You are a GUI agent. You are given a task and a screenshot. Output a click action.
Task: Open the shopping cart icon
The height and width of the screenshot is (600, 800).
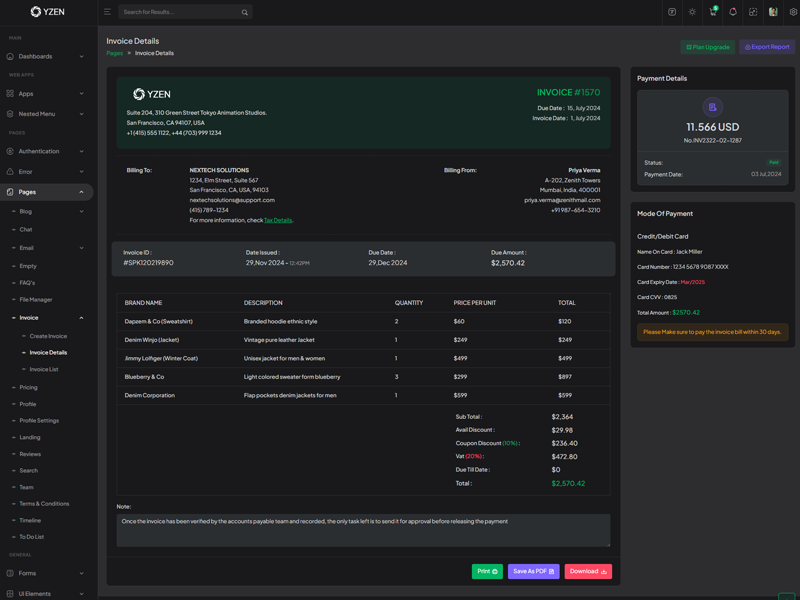pyautogui.click(x=713, y=12)
